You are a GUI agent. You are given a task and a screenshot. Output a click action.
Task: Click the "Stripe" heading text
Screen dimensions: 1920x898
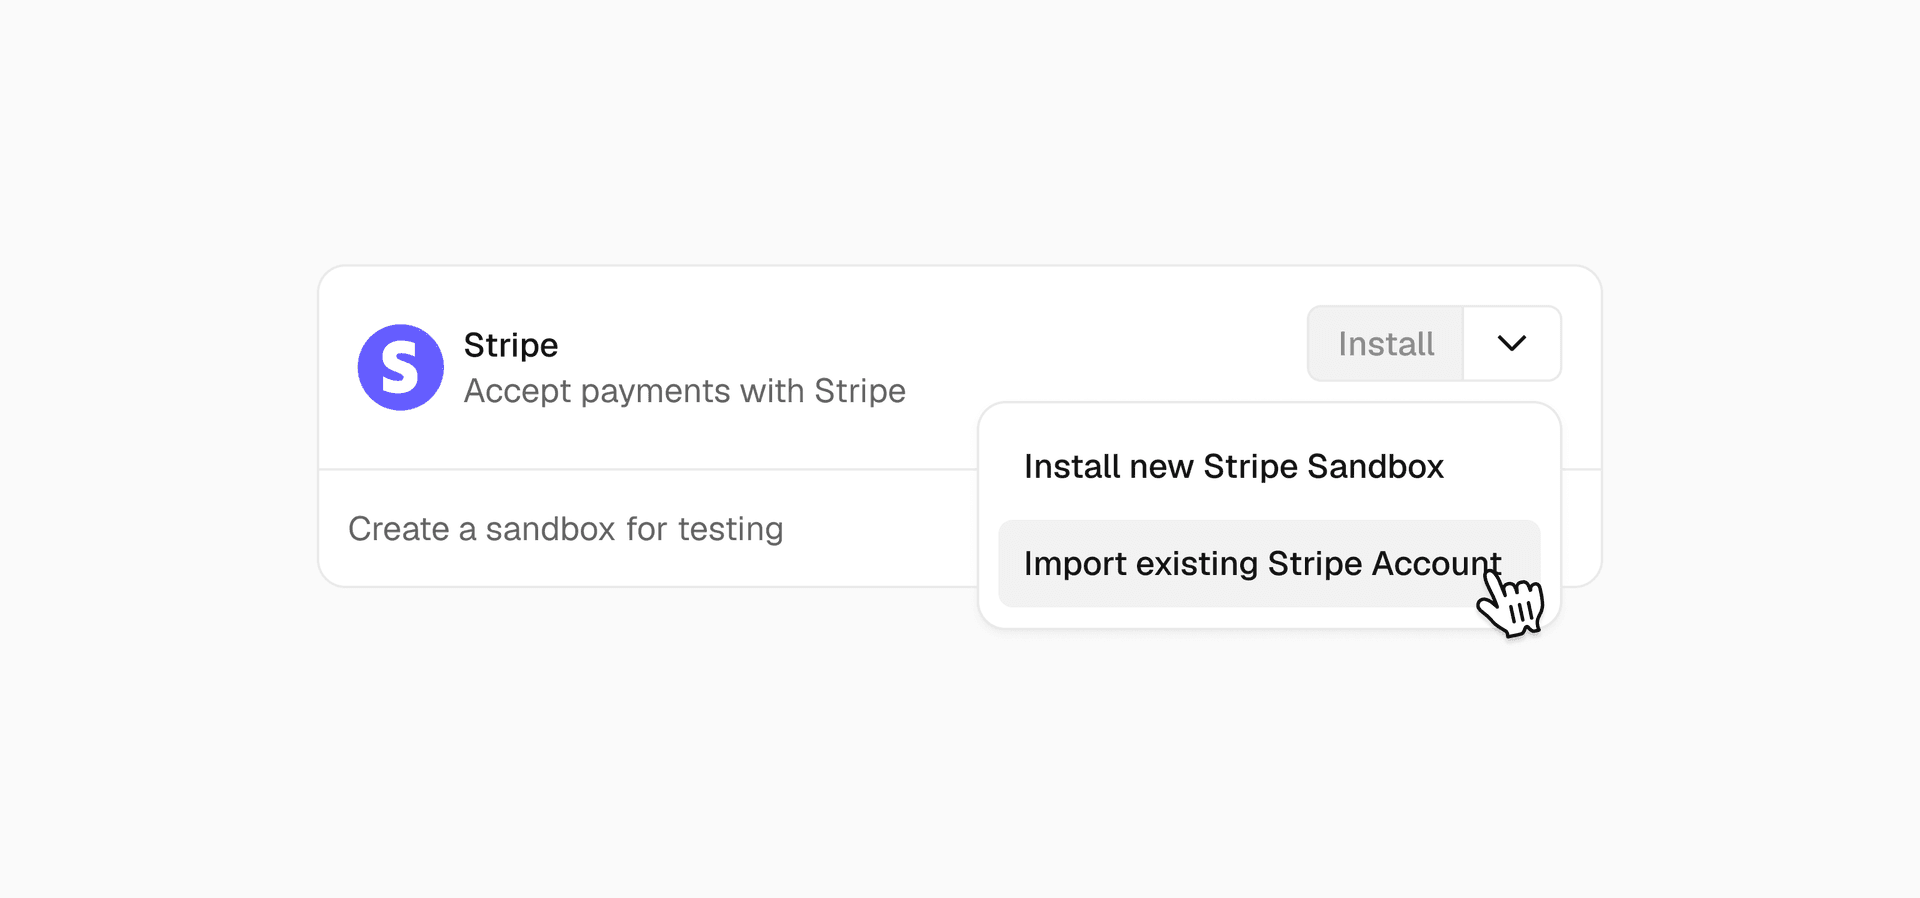[x=510, y=345]
